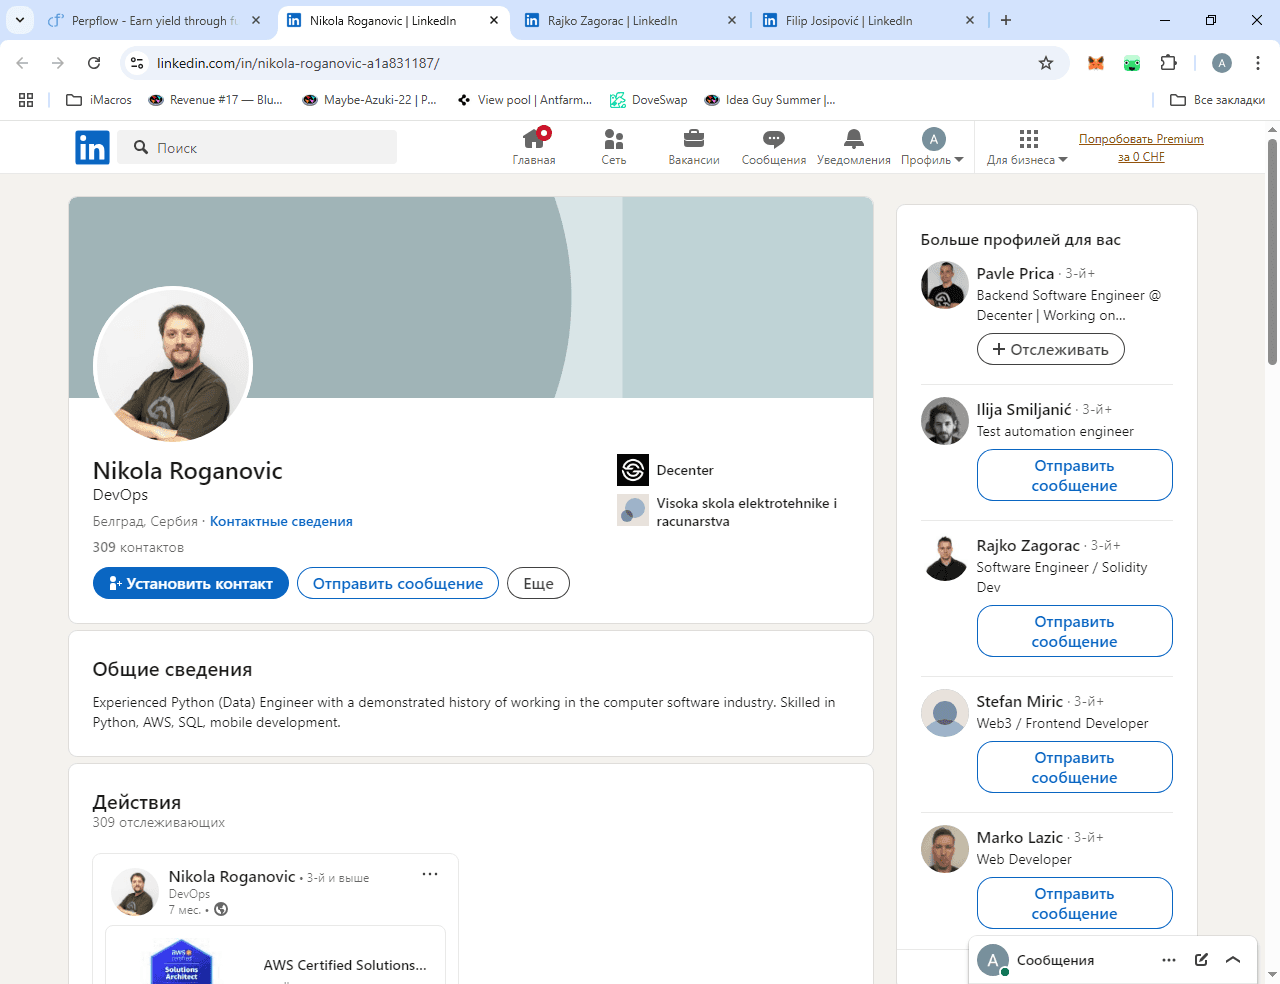The image size is (1280, 984).
Task: Close the Nikola Roganovic tab
Action: 494,20
